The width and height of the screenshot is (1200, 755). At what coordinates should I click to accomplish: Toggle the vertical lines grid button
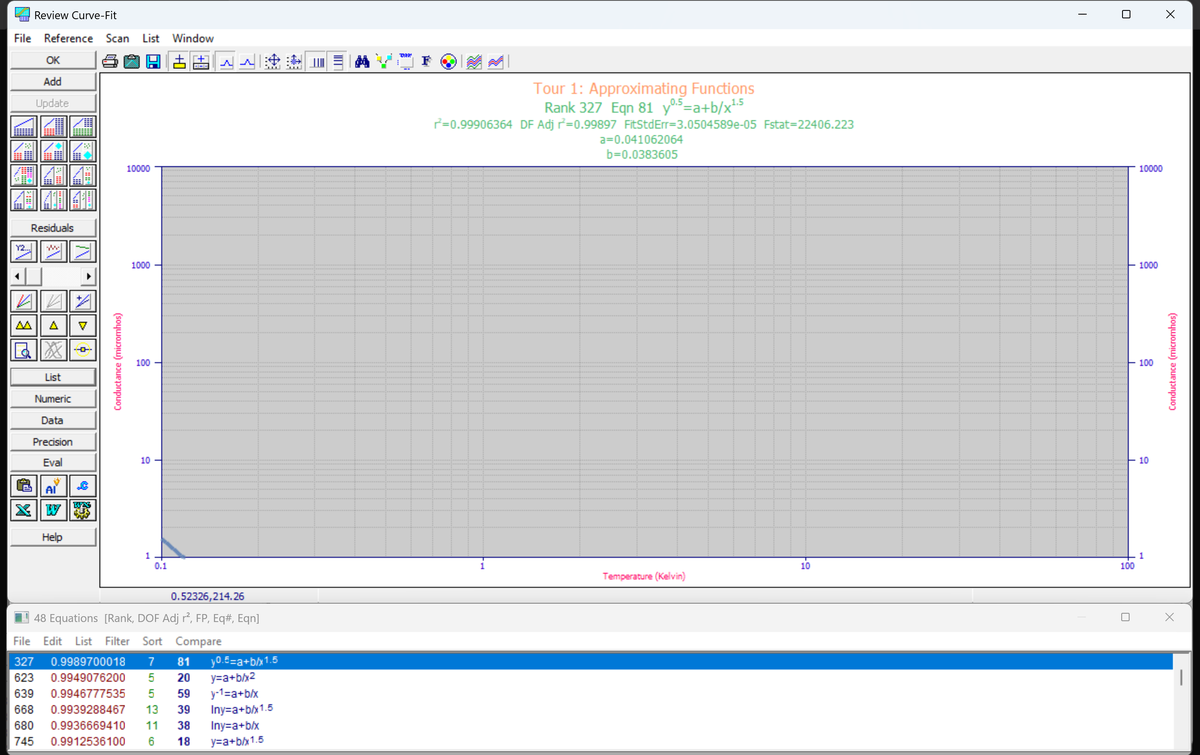(x=316, y=62)
